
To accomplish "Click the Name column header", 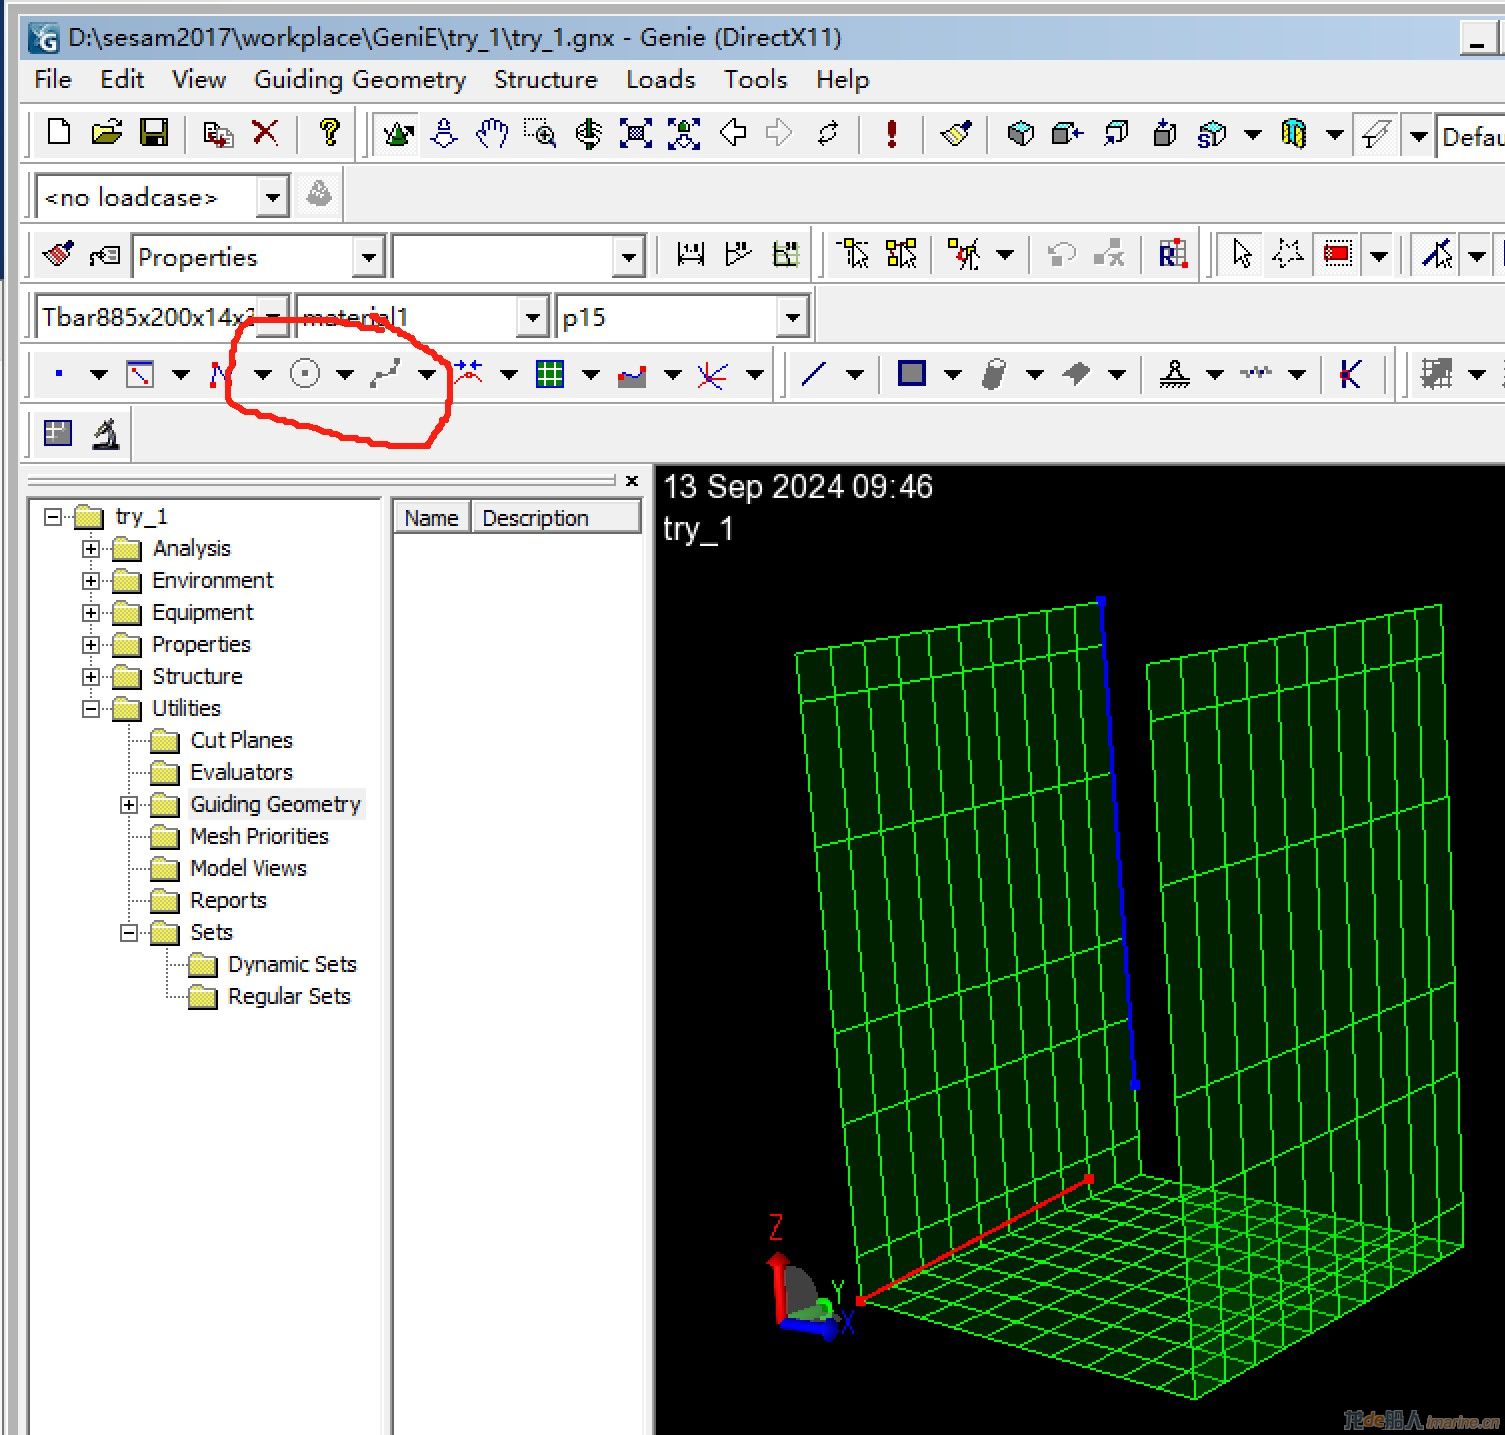I will (x=431, y=517).
